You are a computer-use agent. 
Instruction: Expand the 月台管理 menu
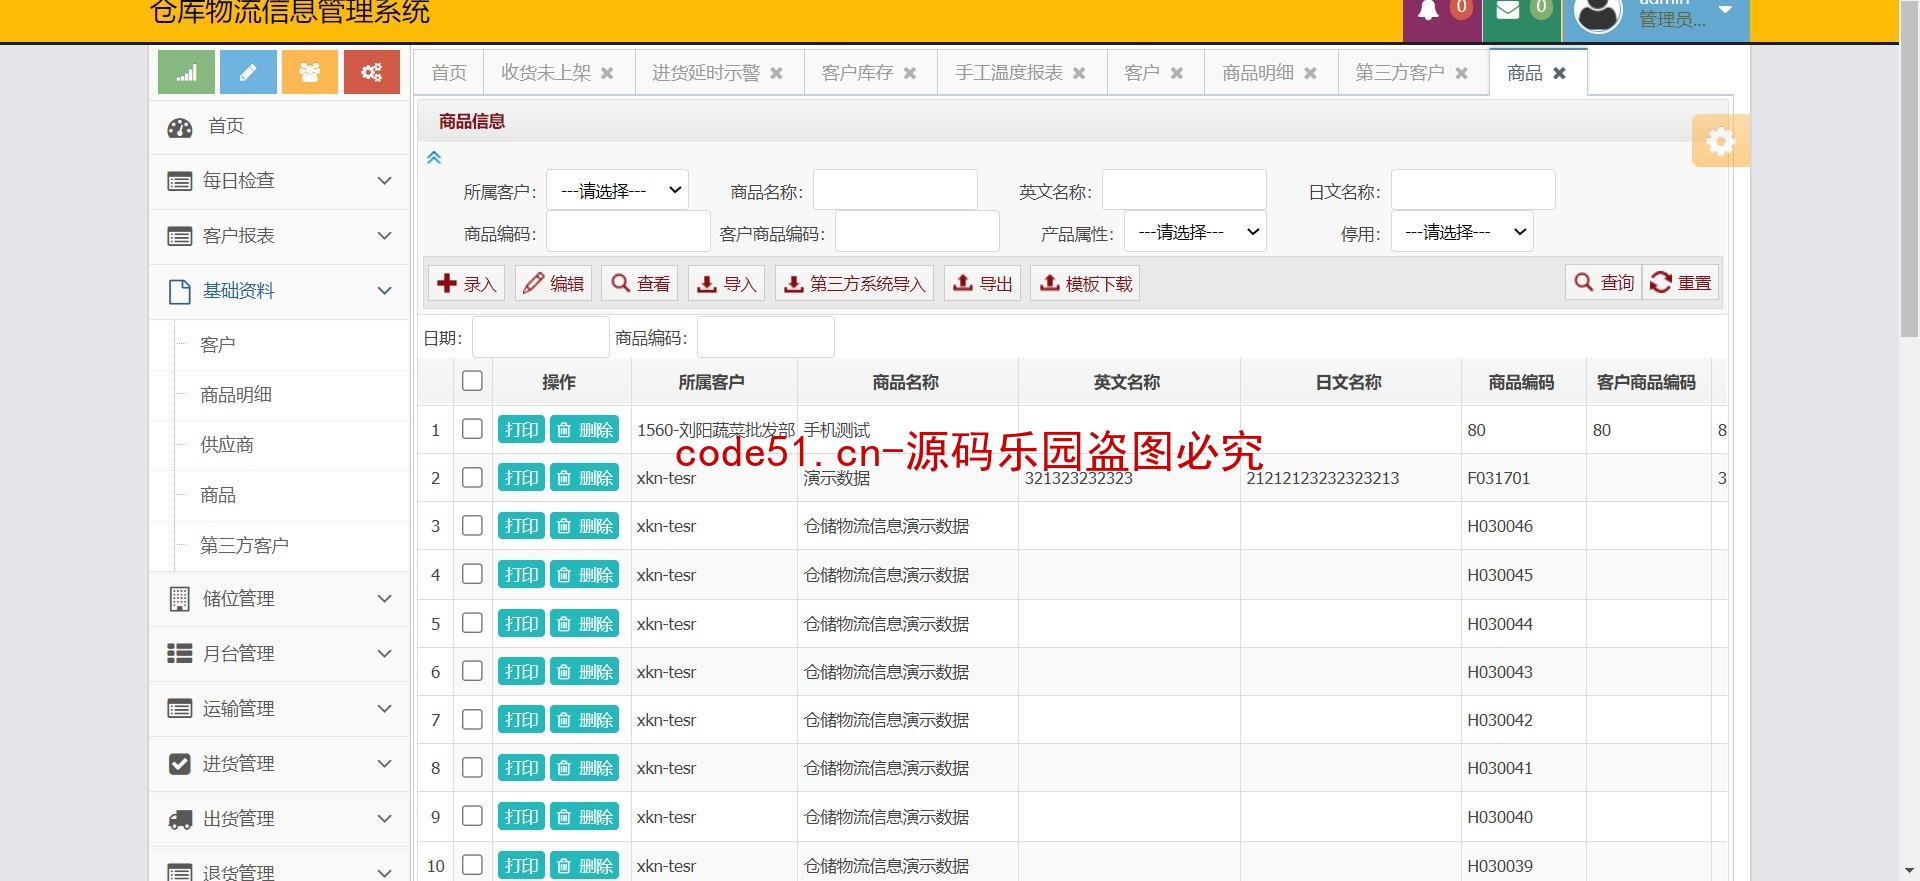[x=279, y=654]
